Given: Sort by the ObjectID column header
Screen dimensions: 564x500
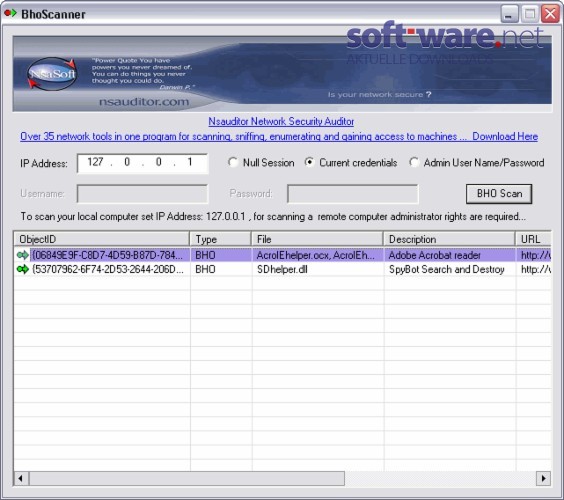Looking at the screenshot, I should tap(102, 239).
